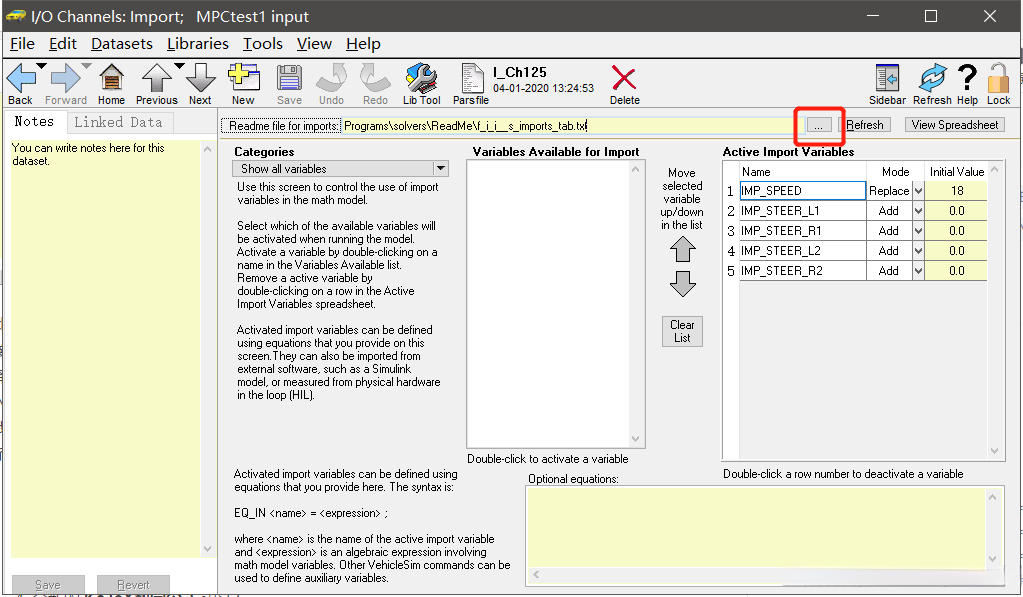Open the Lib Tool
The height and width of the screenshot is (597, 1023).
click(x=421, y=78)
